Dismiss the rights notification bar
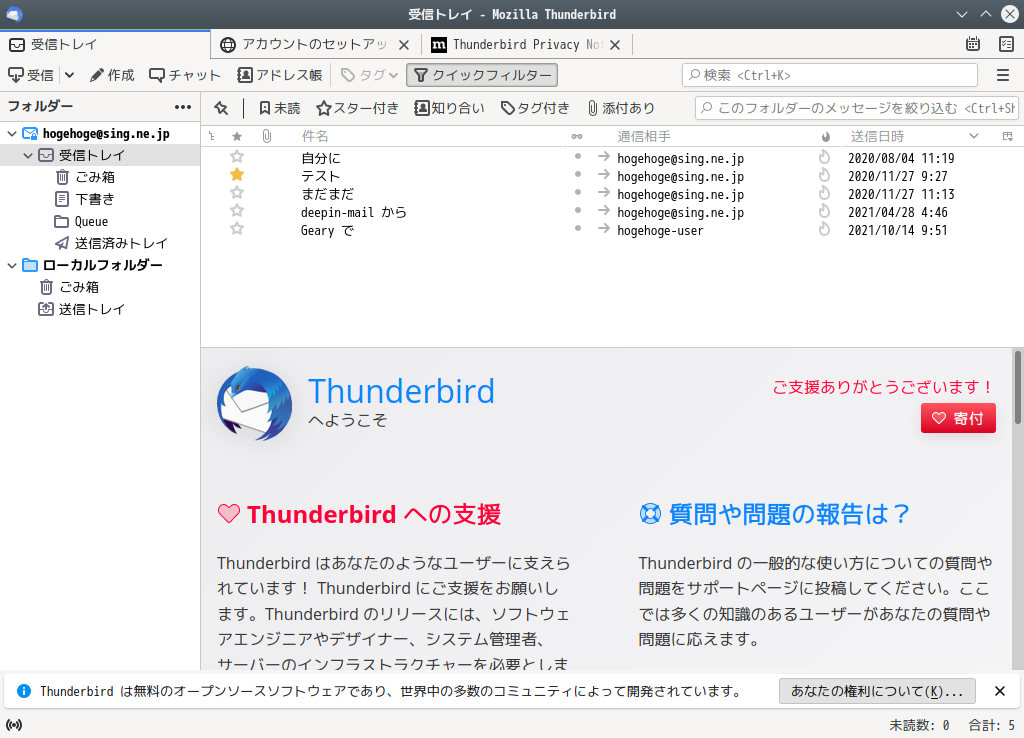The height and width of the screenshot is (738, 1024). point(999,691)
